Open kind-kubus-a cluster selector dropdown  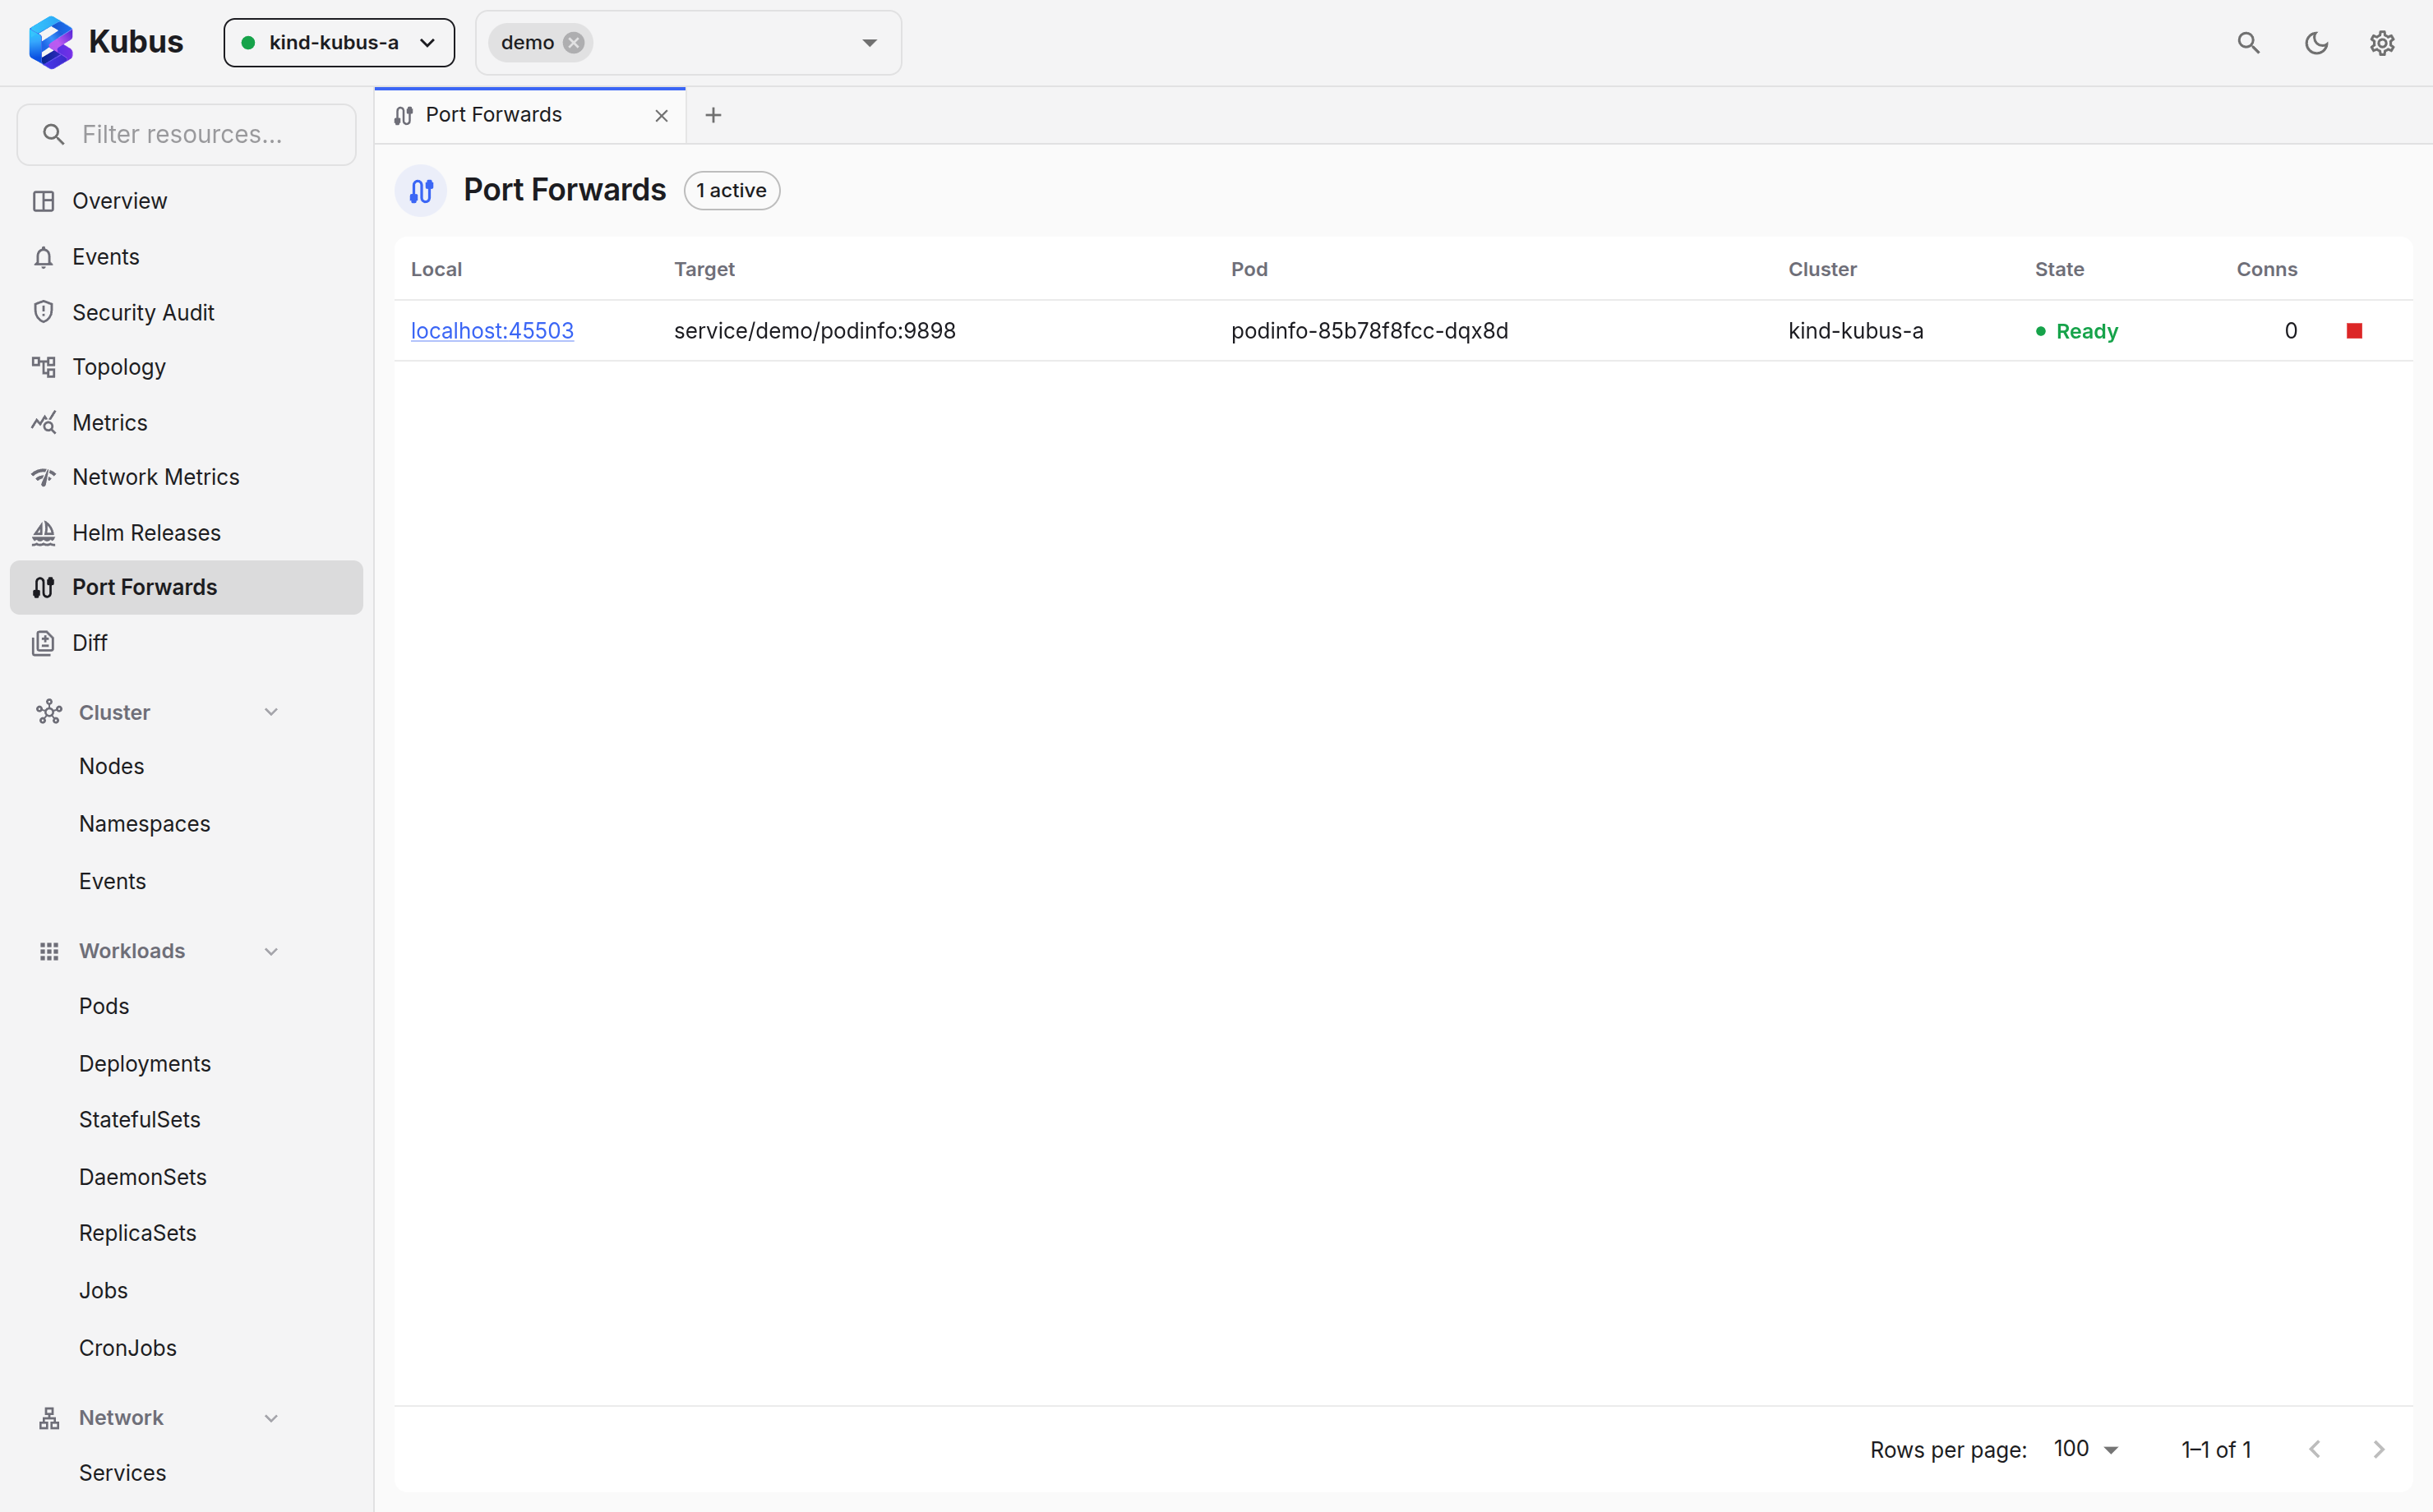339,43
